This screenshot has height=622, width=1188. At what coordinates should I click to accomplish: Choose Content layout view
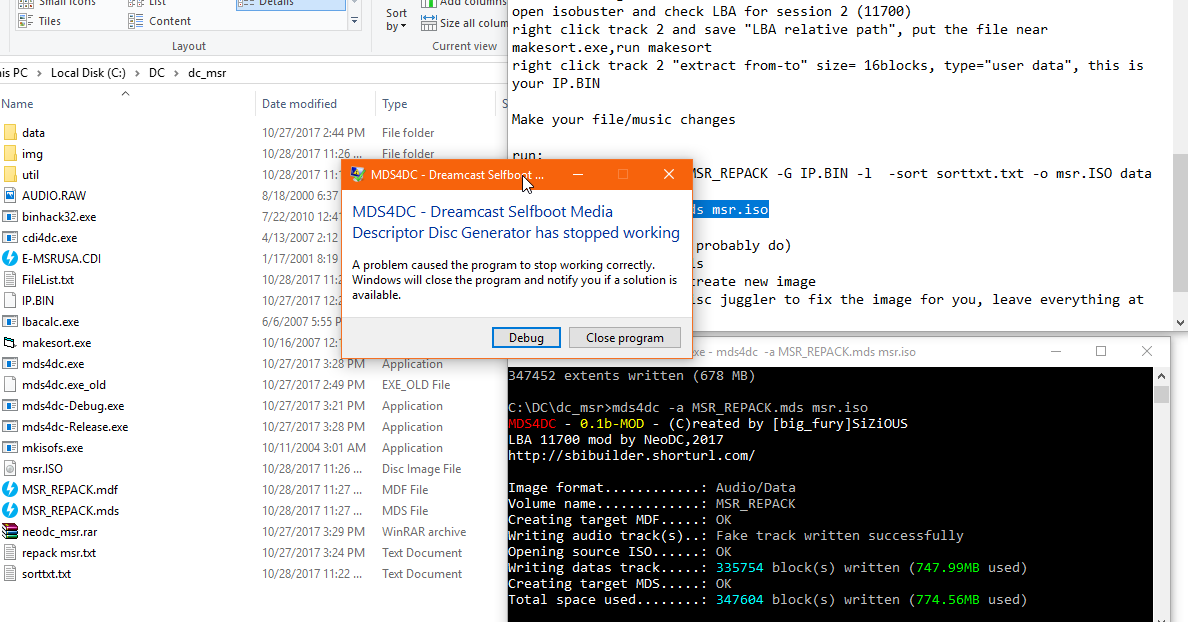[x=160, y=21]
